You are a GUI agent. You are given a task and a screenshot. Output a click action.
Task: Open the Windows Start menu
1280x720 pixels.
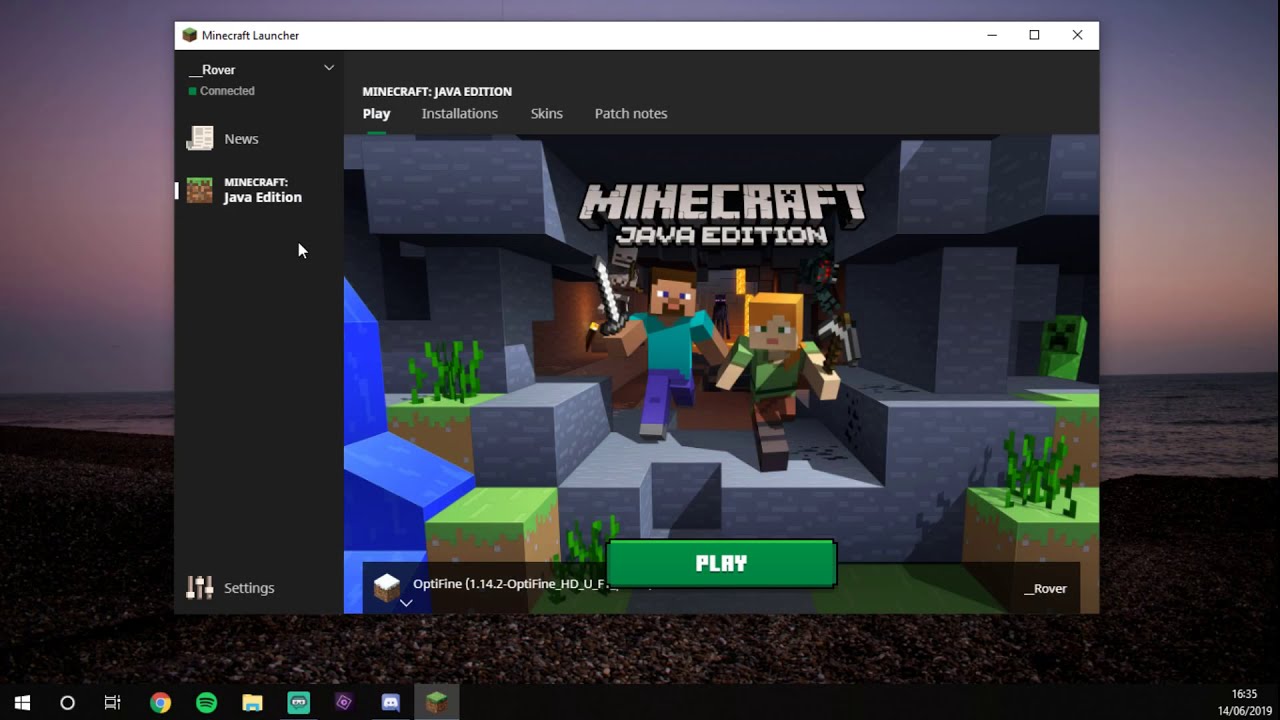pyautogui.click(x=22, y=703)
